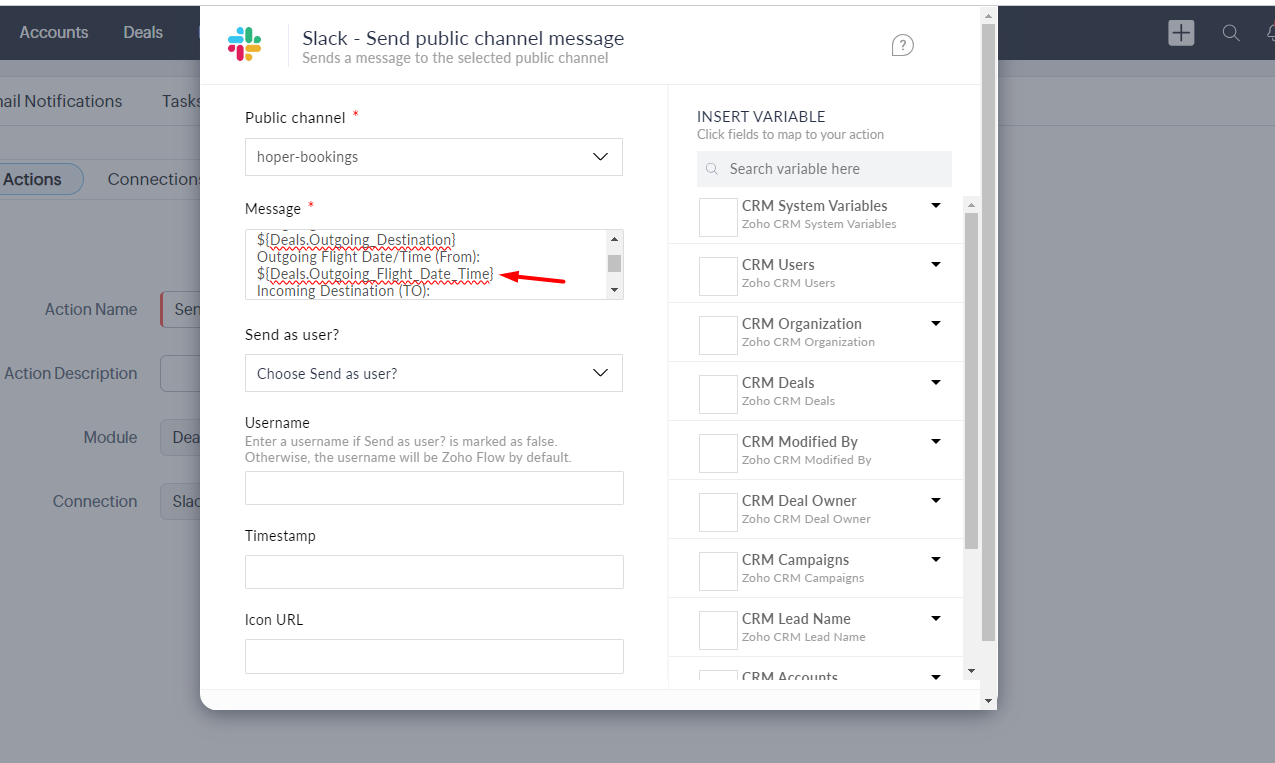The width and height of the screenshot is (1275, 763).
Task: Click the dialog's outer scrollbar thumb
Action: [988, 332]
